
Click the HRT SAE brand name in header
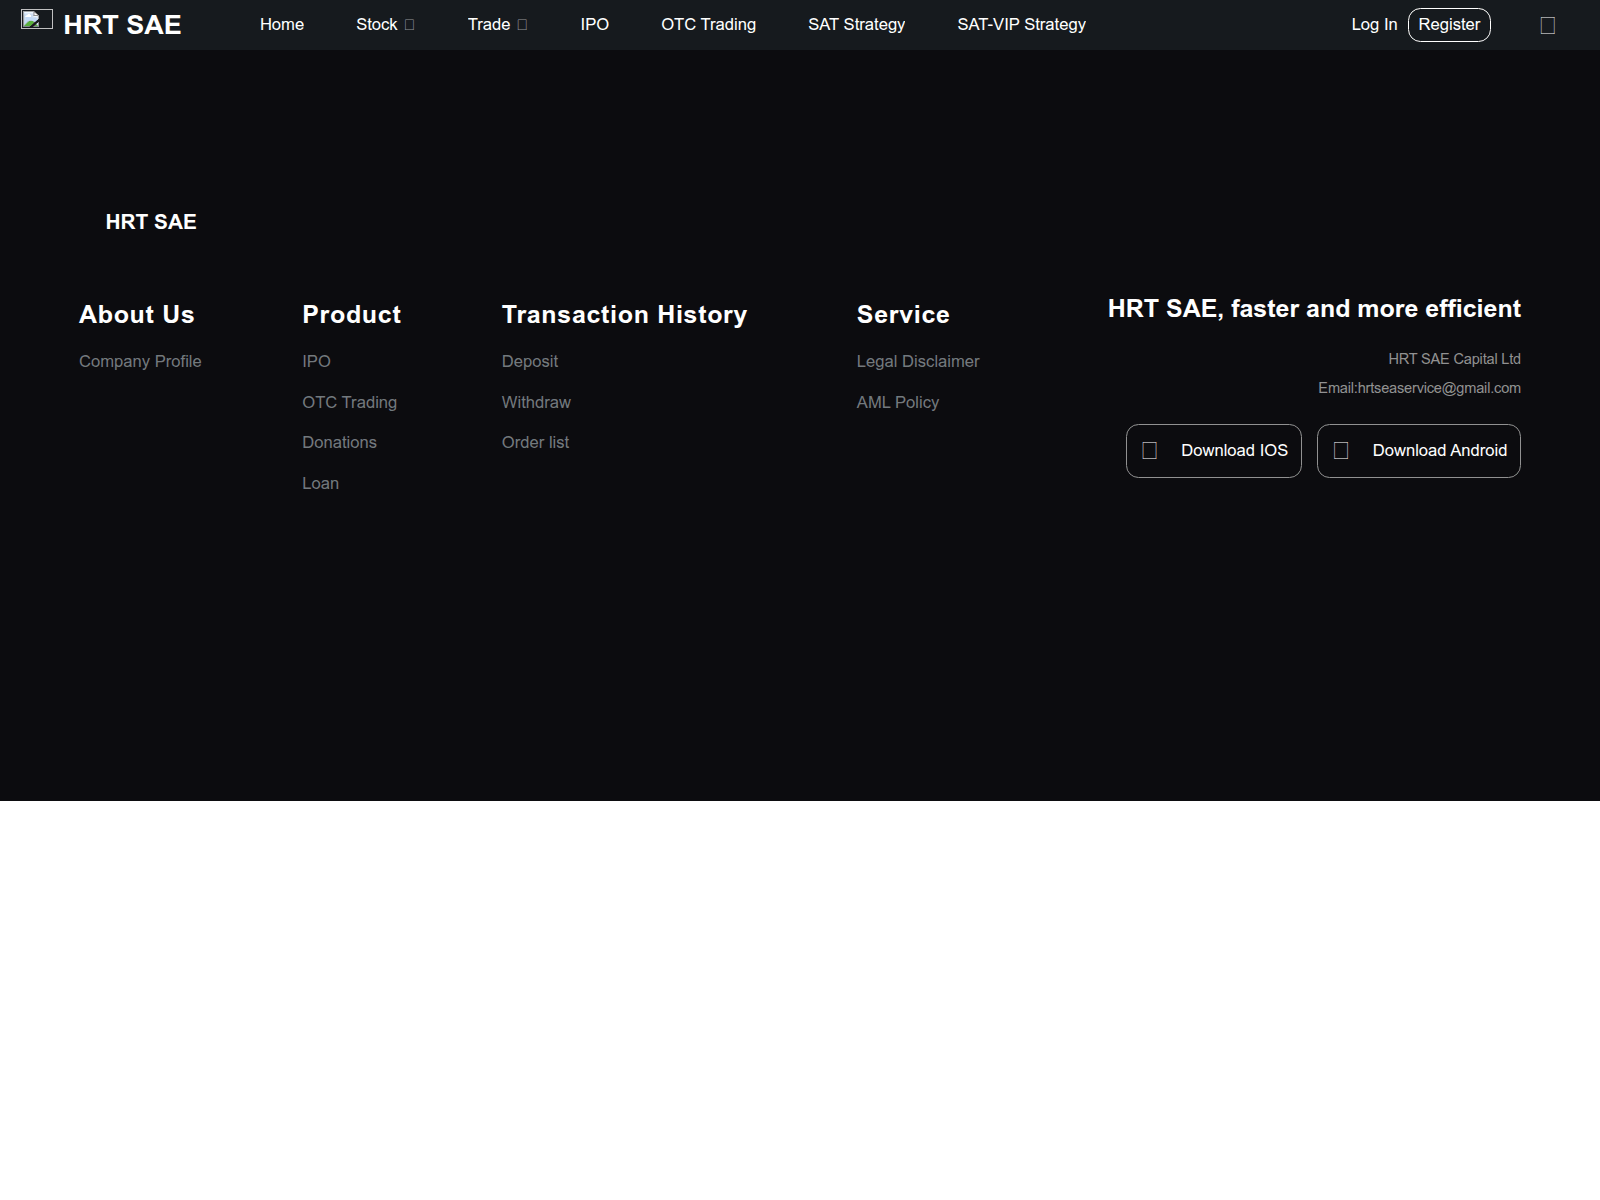point(122,25)
